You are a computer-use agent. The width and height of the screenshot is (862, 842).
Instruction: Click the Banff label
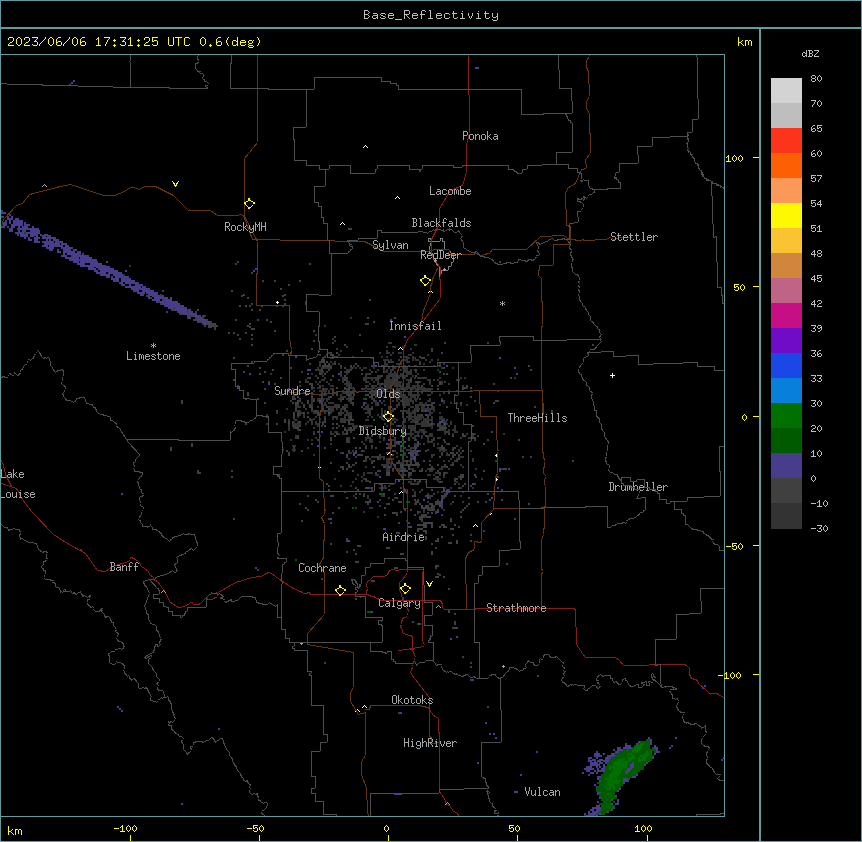click(x=124, y=567)
